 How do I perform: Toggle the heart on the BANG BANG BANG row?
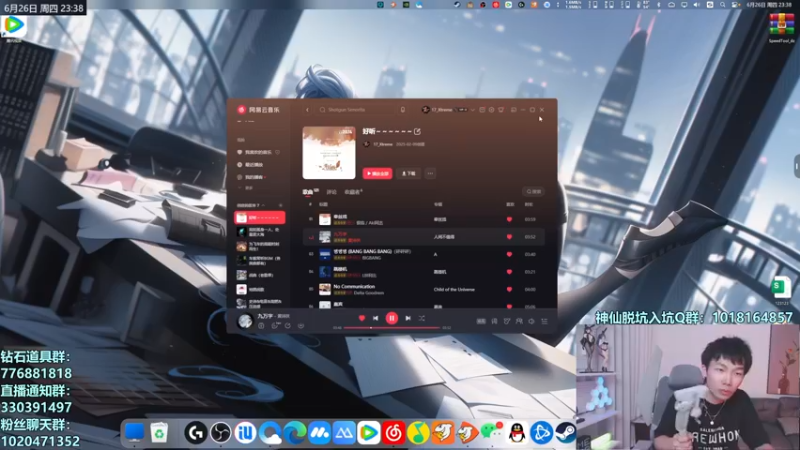(x=509, y=254)
